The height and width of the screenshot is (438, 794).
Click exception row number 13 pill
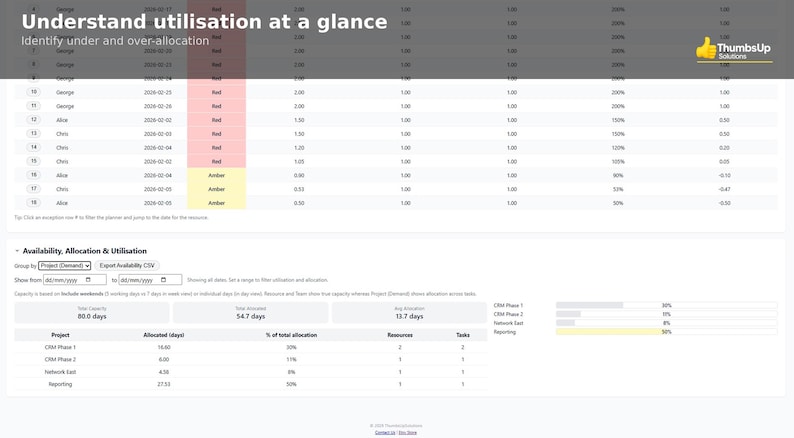(x=33, y=133)
